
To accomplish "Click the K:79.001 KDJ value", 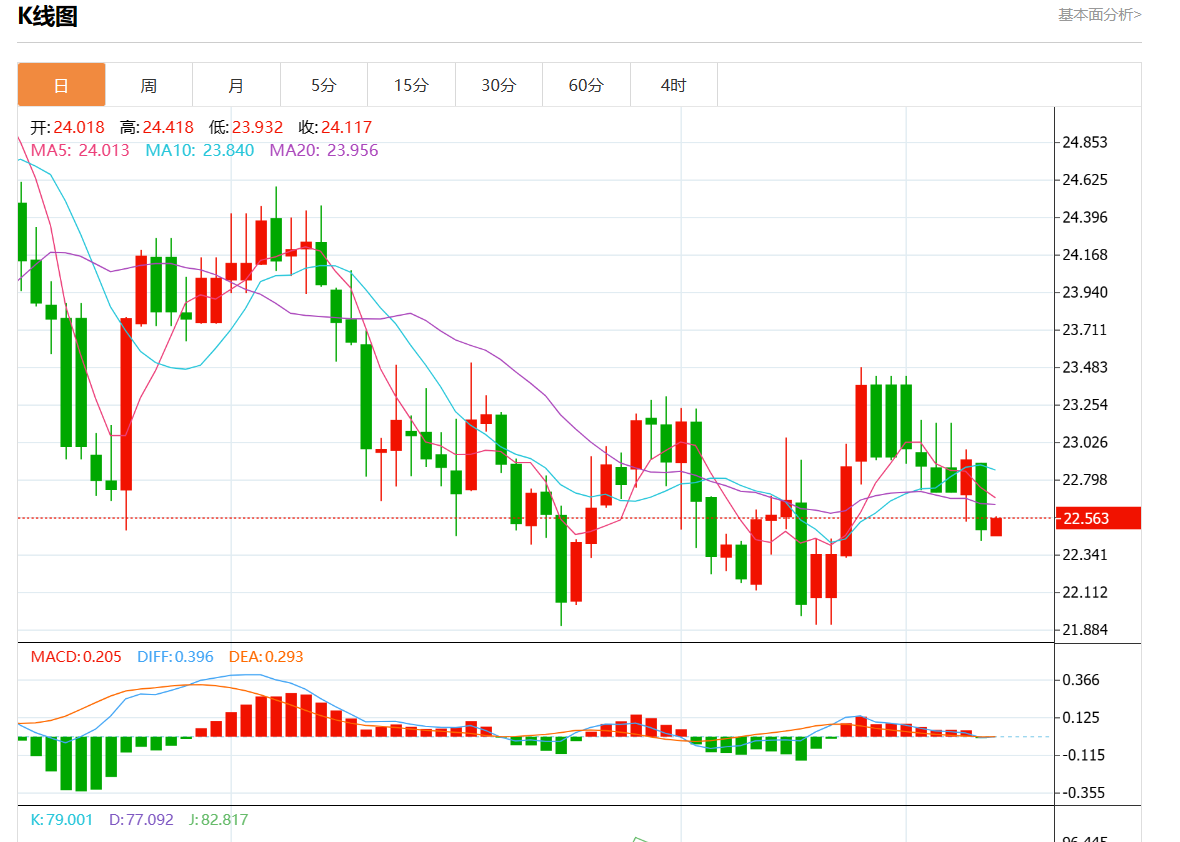I will 62,819.
